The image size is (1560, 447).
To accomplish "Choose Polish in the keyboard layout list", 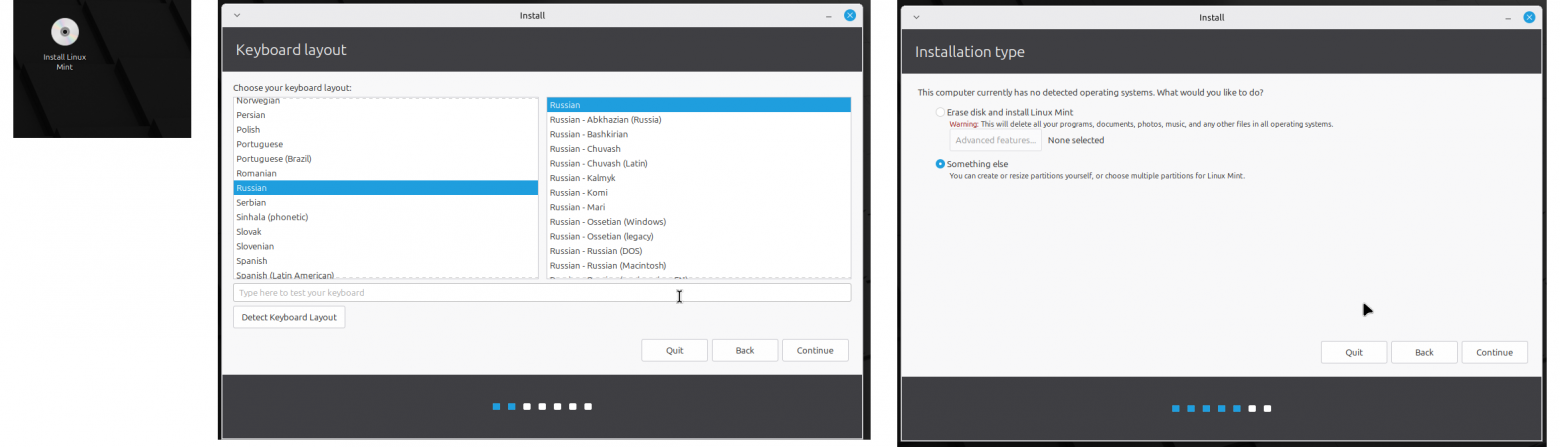I will [386, 130].
